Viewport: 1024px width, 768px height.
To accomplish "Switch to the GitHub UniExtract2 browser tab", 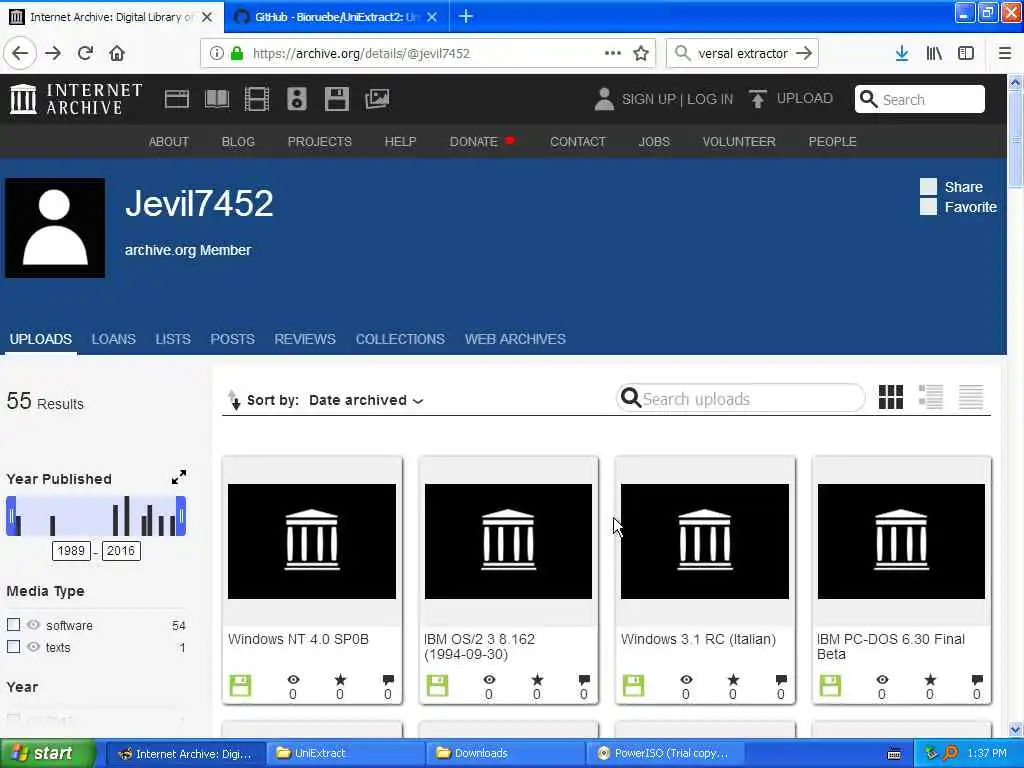I will tap(336, 17).
